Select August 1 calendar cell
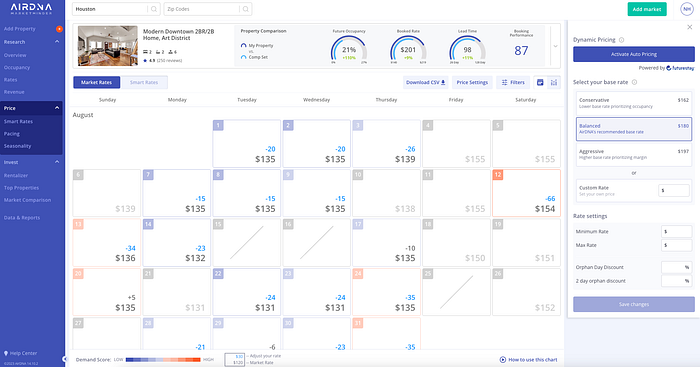Viewport: 700px width, 367px height. 246,143
